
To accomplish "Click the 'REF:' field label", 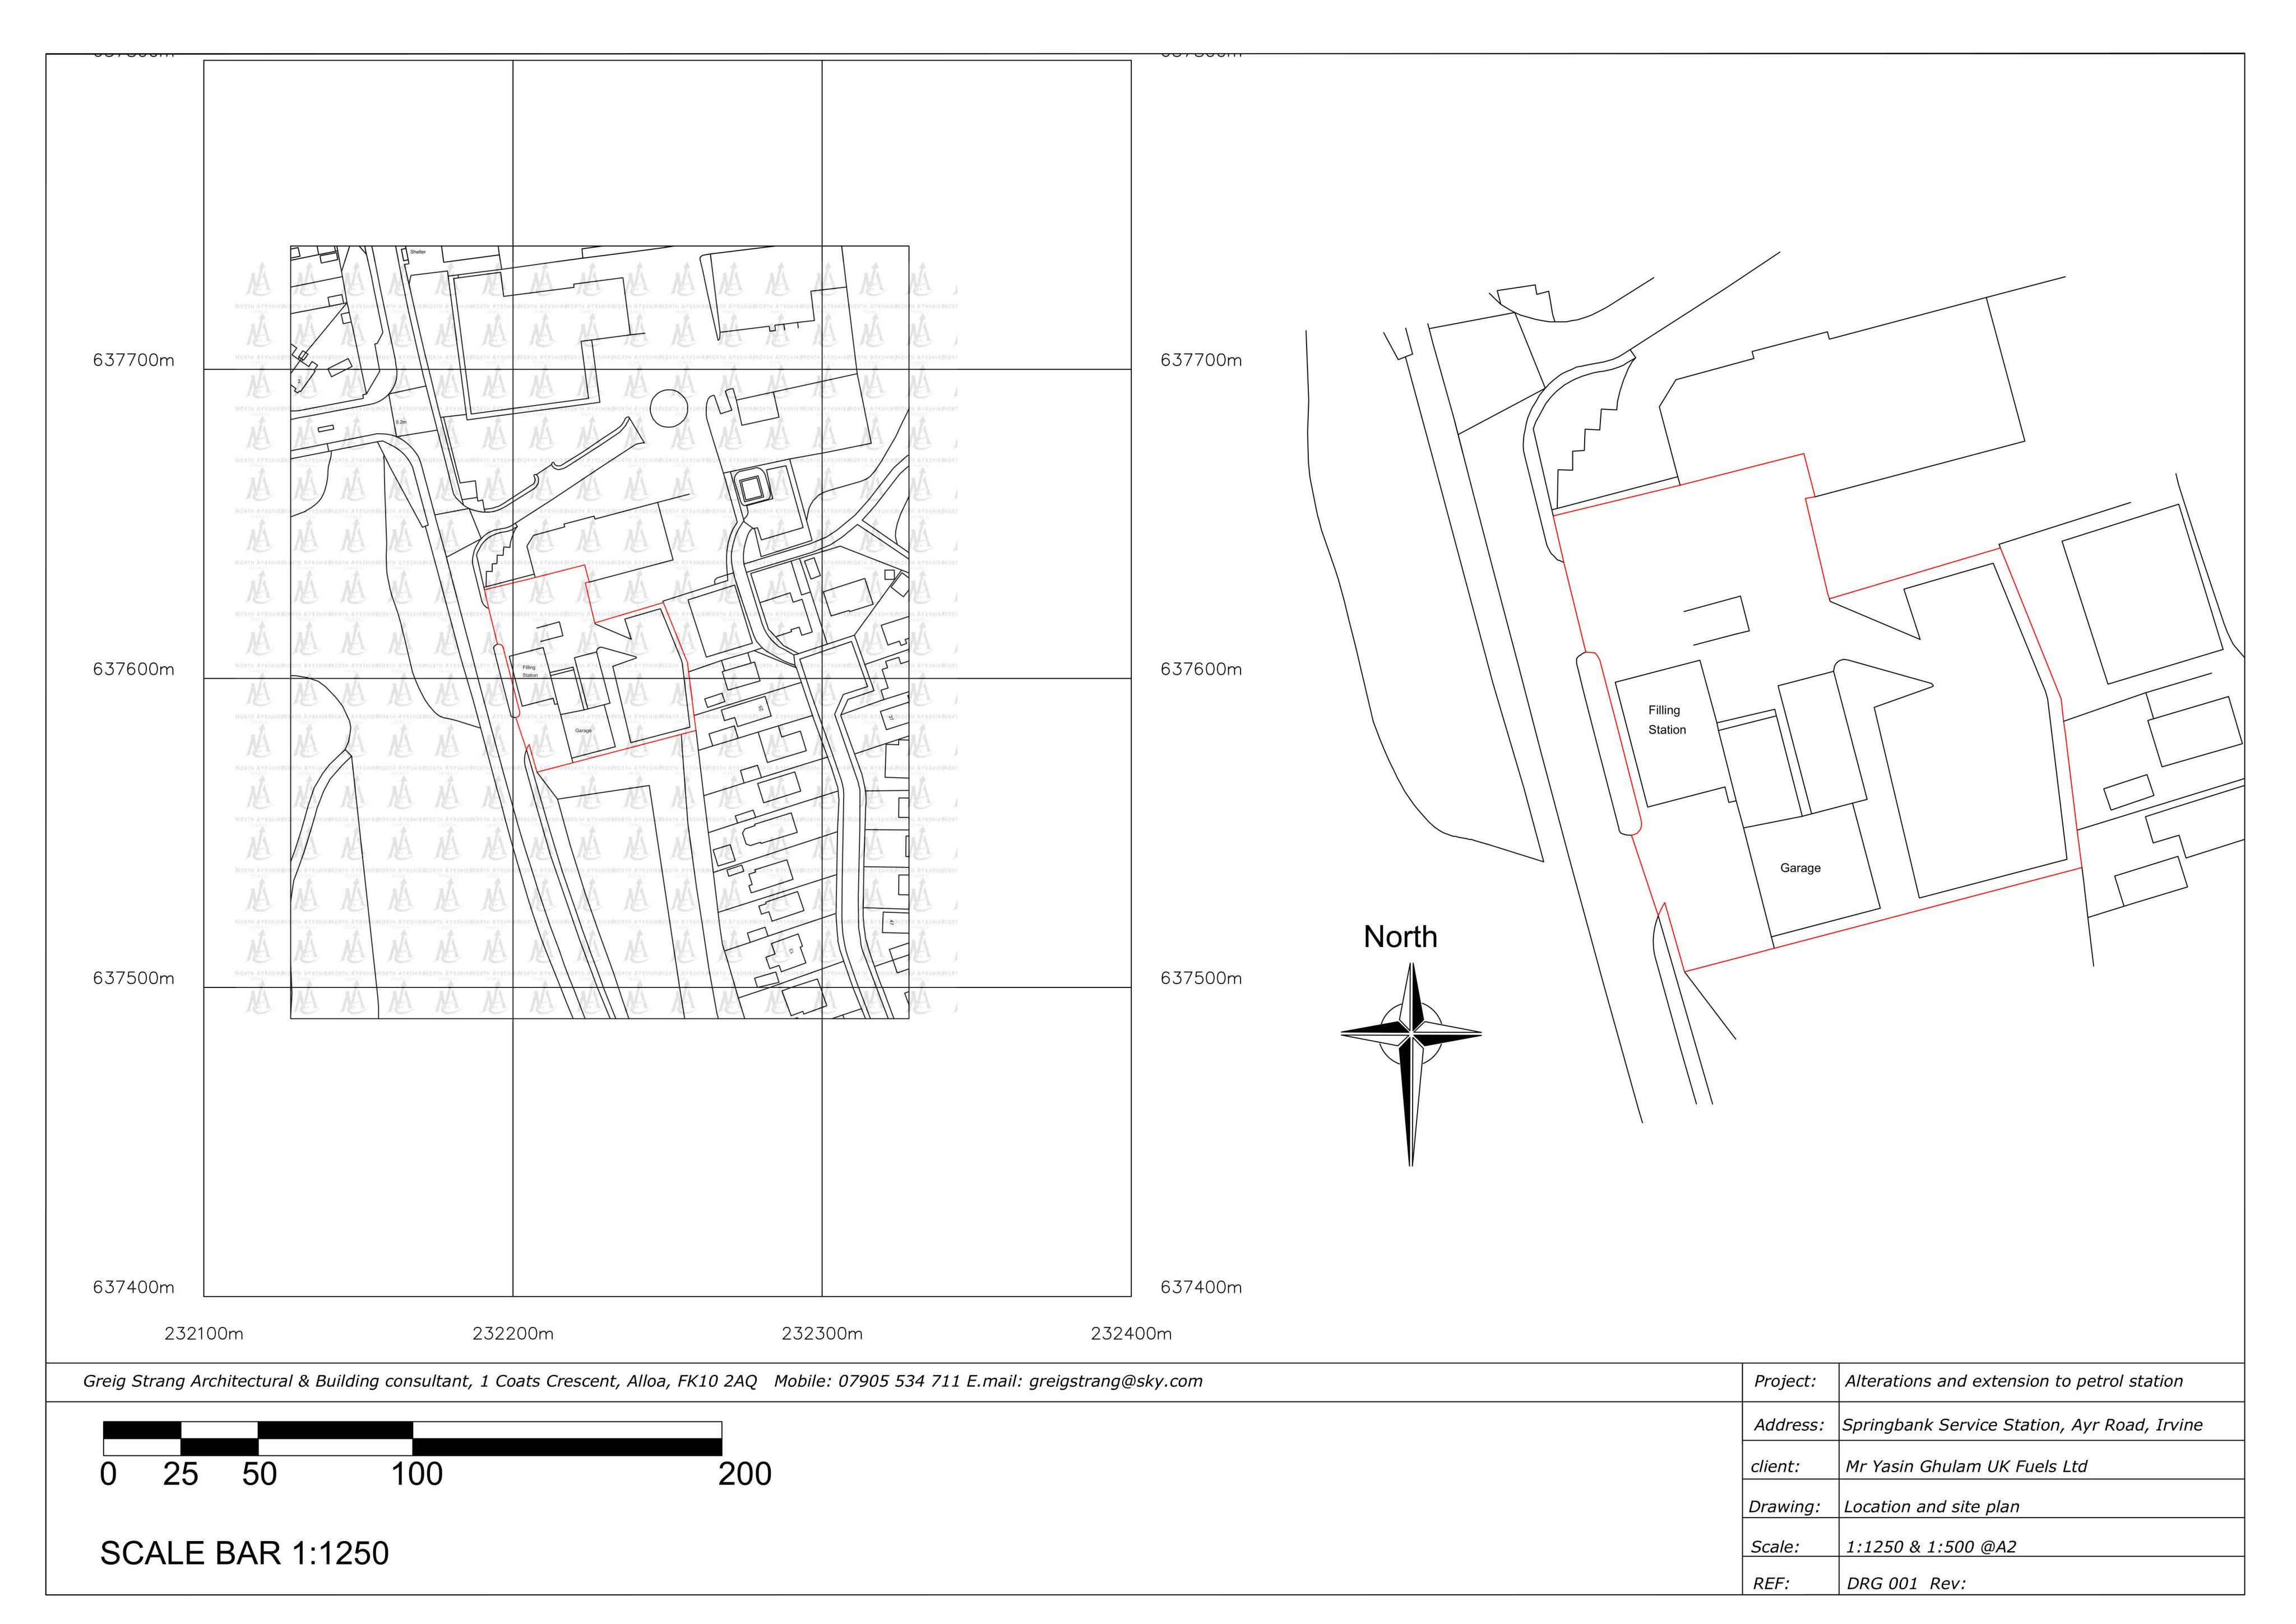I will pos(1772,1583).
